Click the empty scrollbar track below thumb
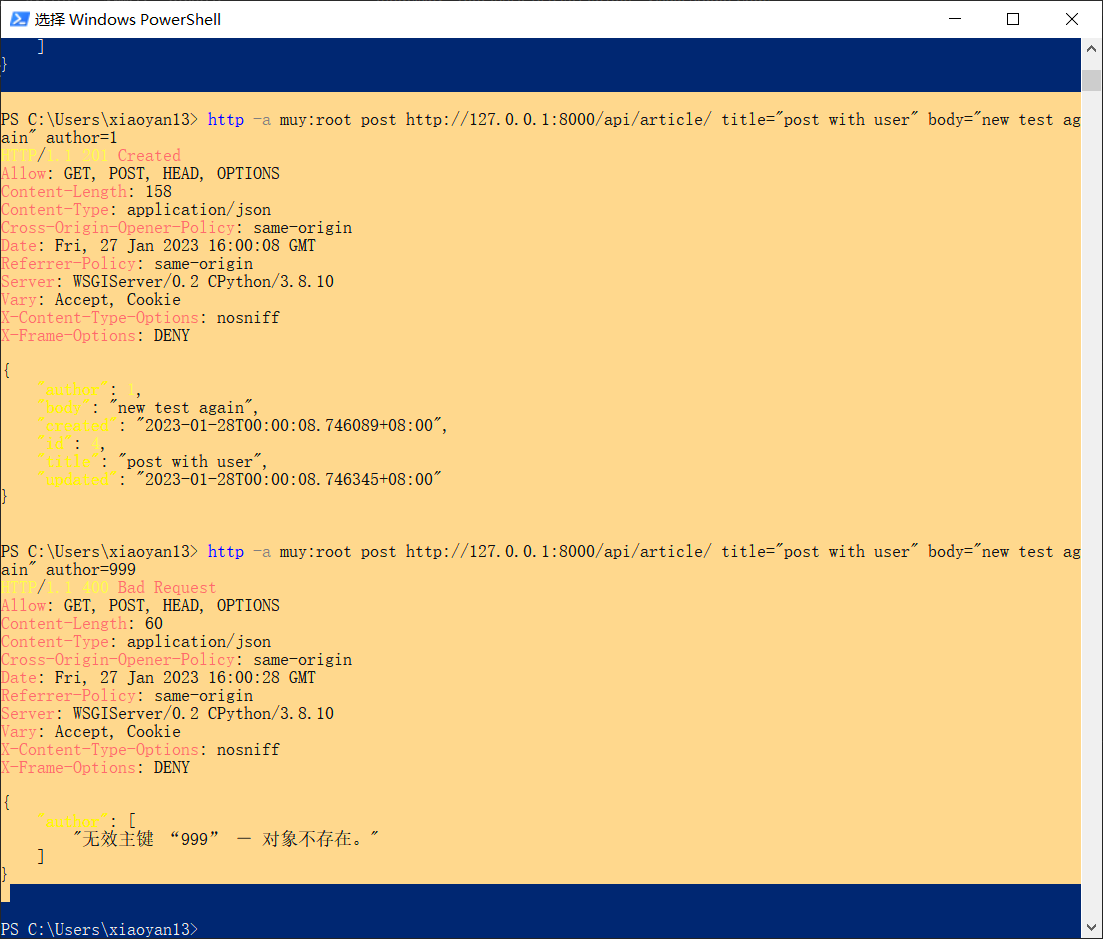This screenshot has width=1103, height=939. click(x=1091, y=500)
